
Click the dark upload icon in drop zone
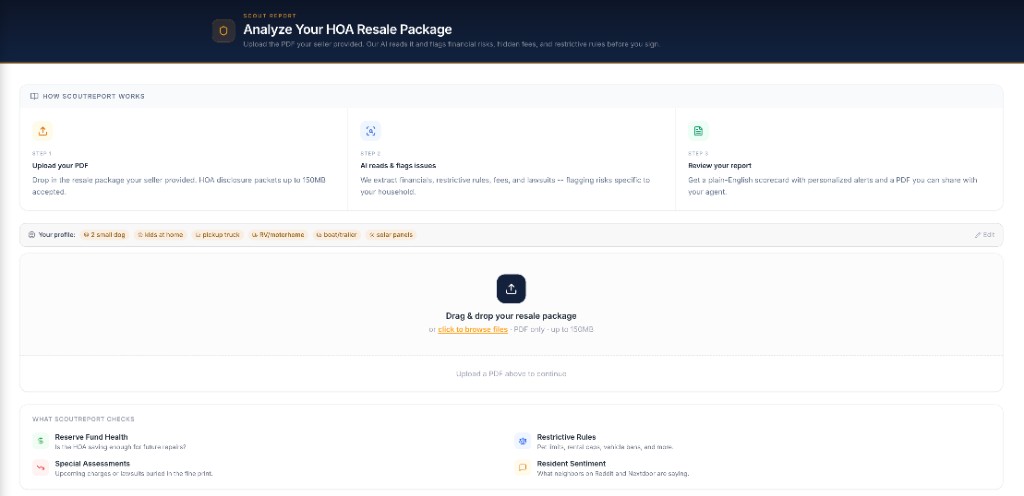(511, 288)
